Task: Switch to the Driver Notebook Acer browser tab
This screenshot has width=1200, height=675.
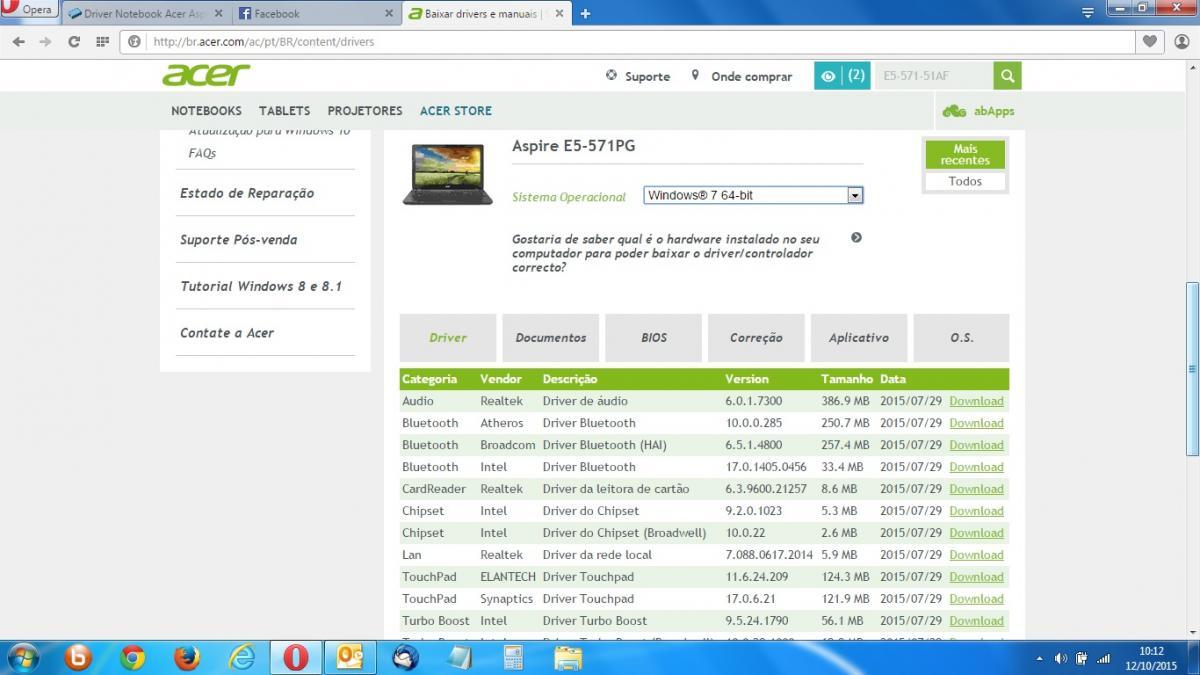Action: (146, 14)
